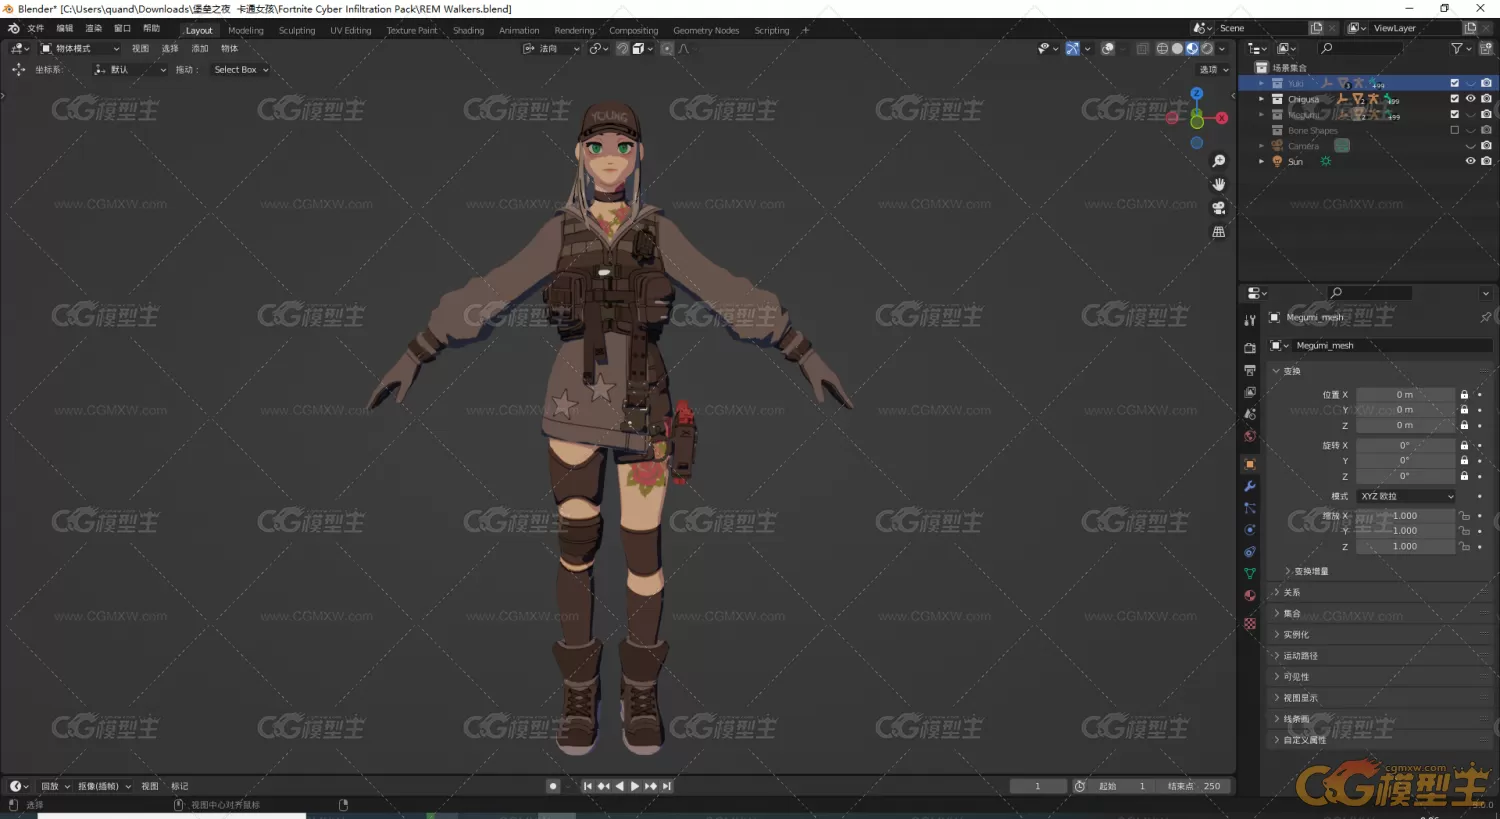Open outliner filter funnel dropdown
The image size is (1500, 819).
tap(1462, 48)
